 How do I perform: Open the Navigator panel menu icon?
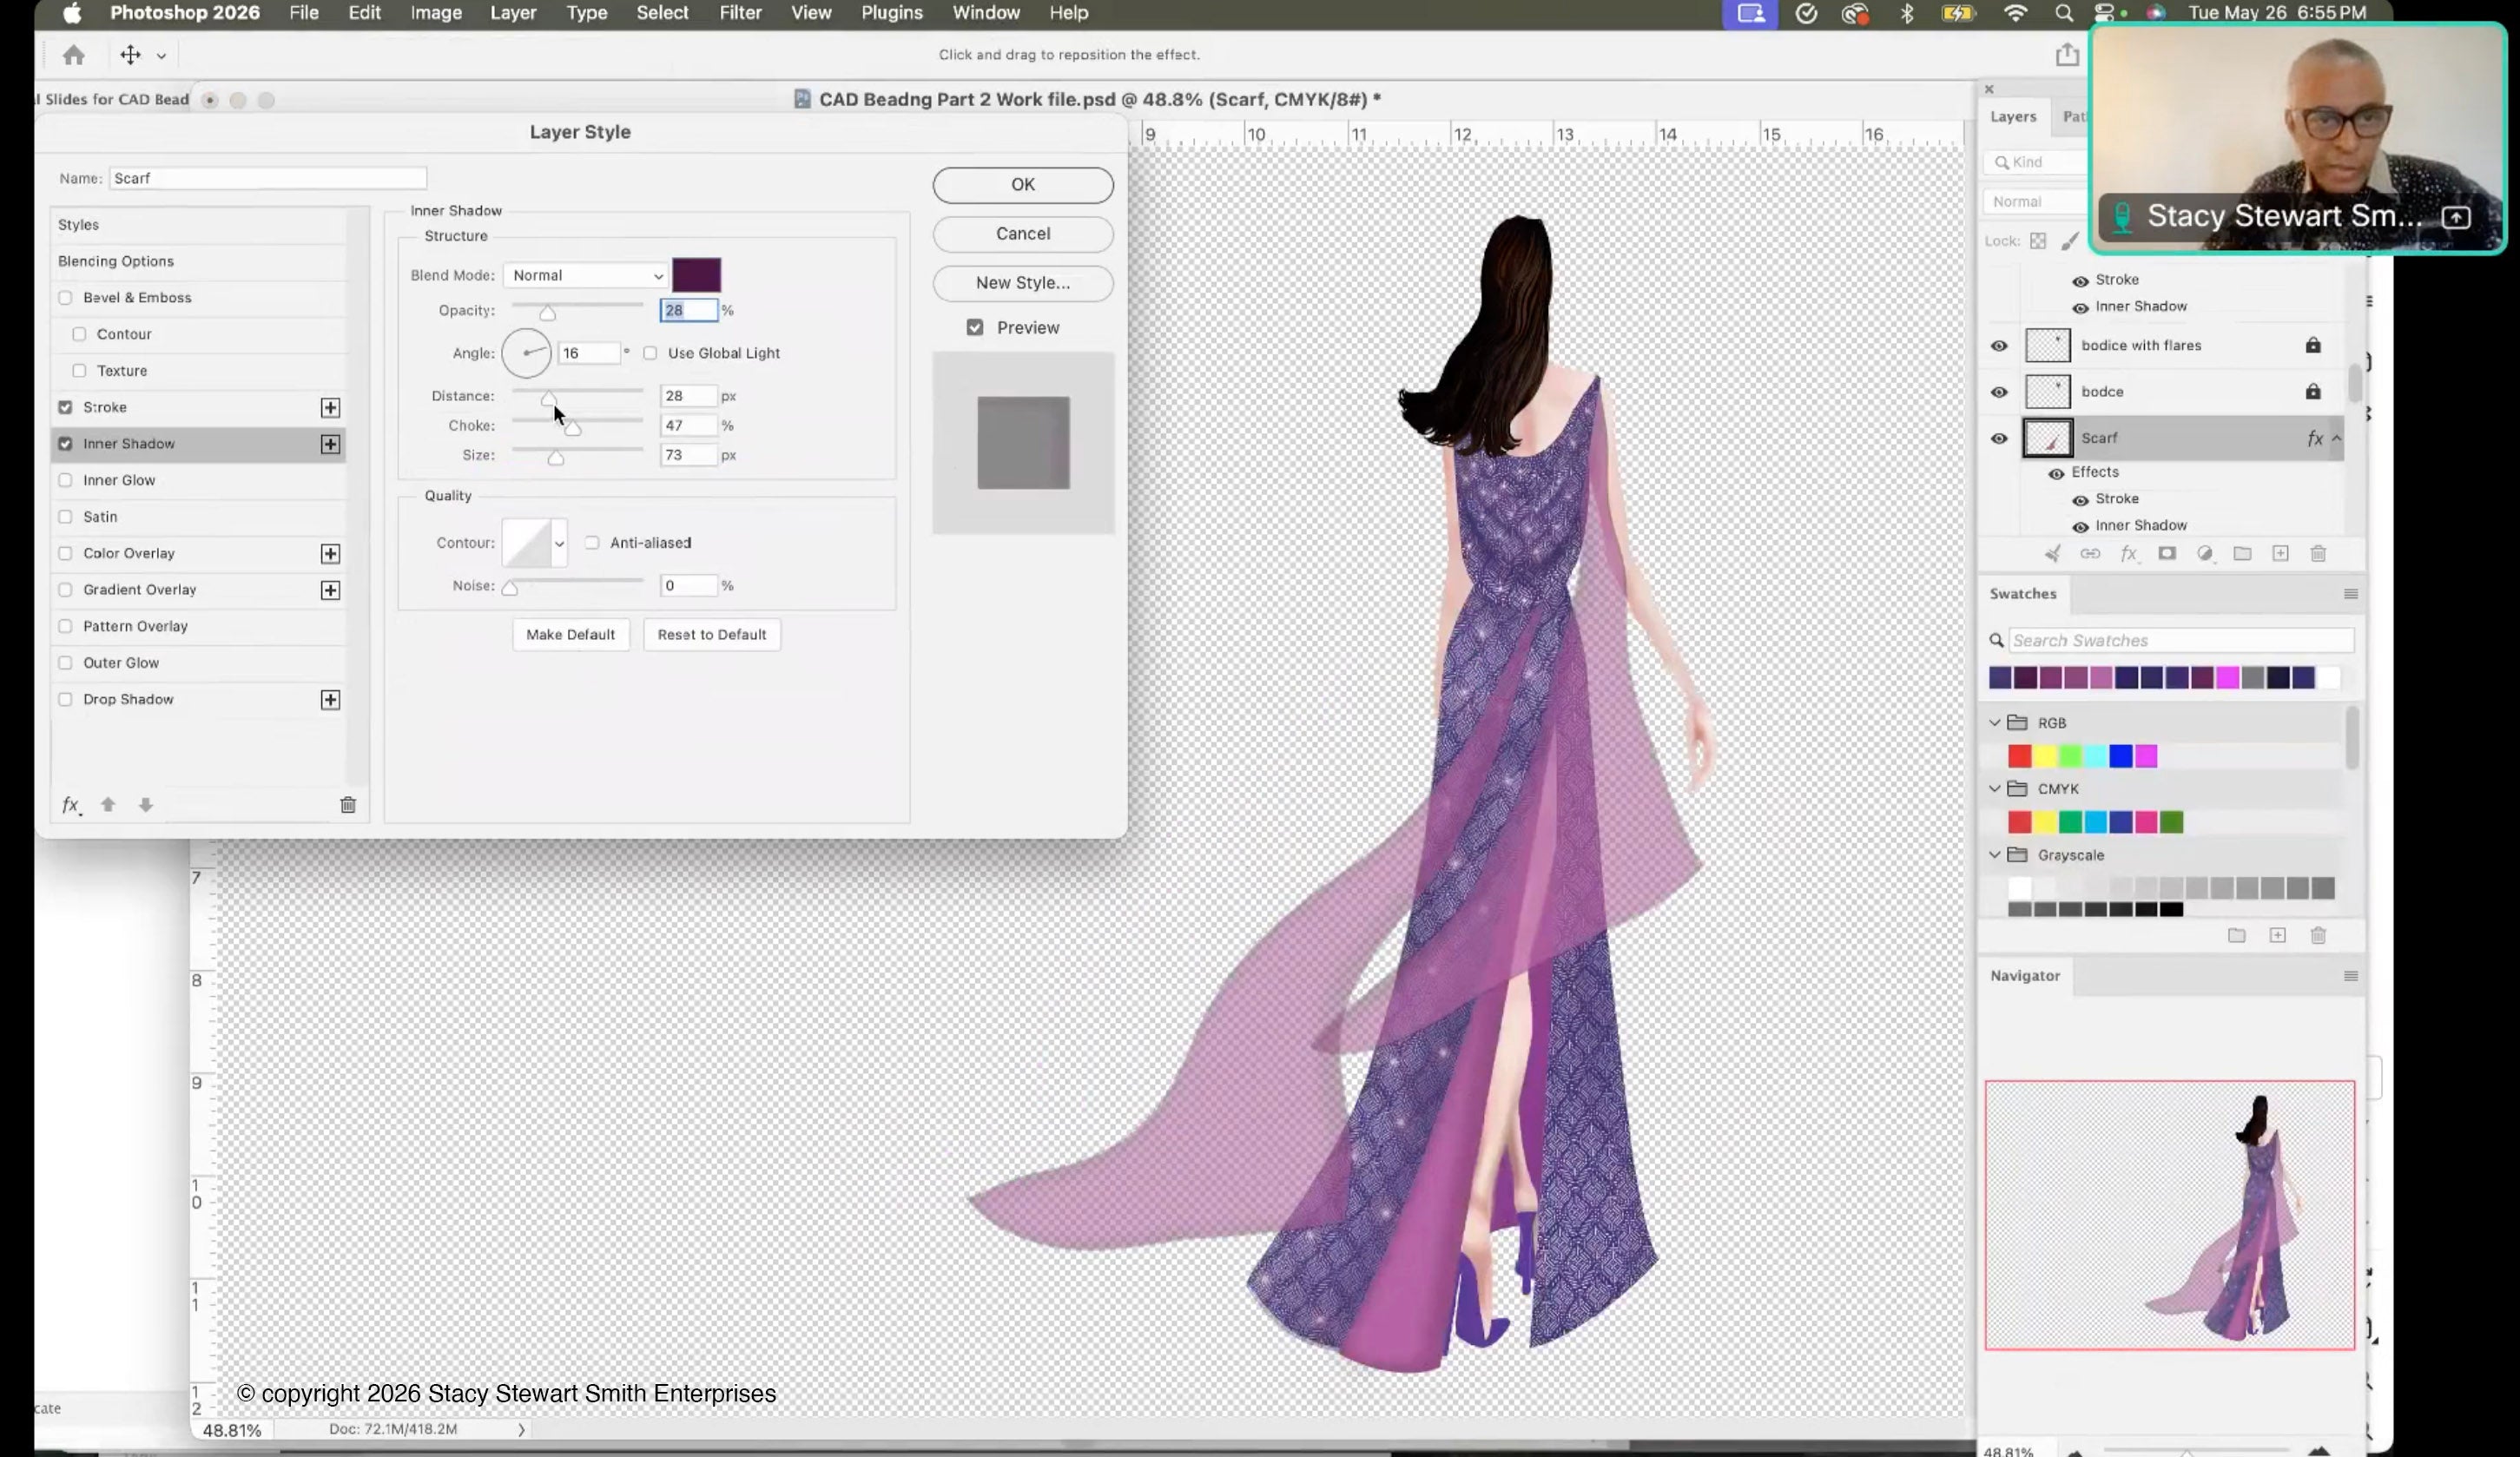(x=2351, y=976)
